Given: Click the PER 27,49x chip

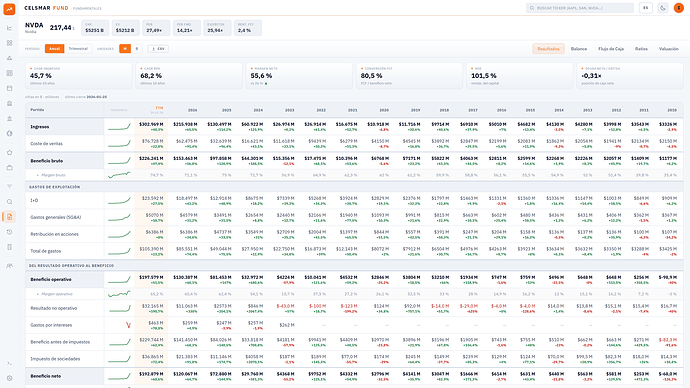Looking at the screenshot, I should coord(156,28).
